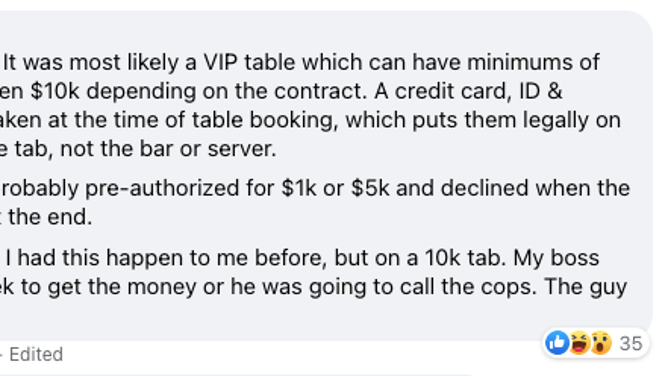Click the short line reading "the end."
Screen dimensions: 668x376
pyautogui.click(x=50, y=217)
